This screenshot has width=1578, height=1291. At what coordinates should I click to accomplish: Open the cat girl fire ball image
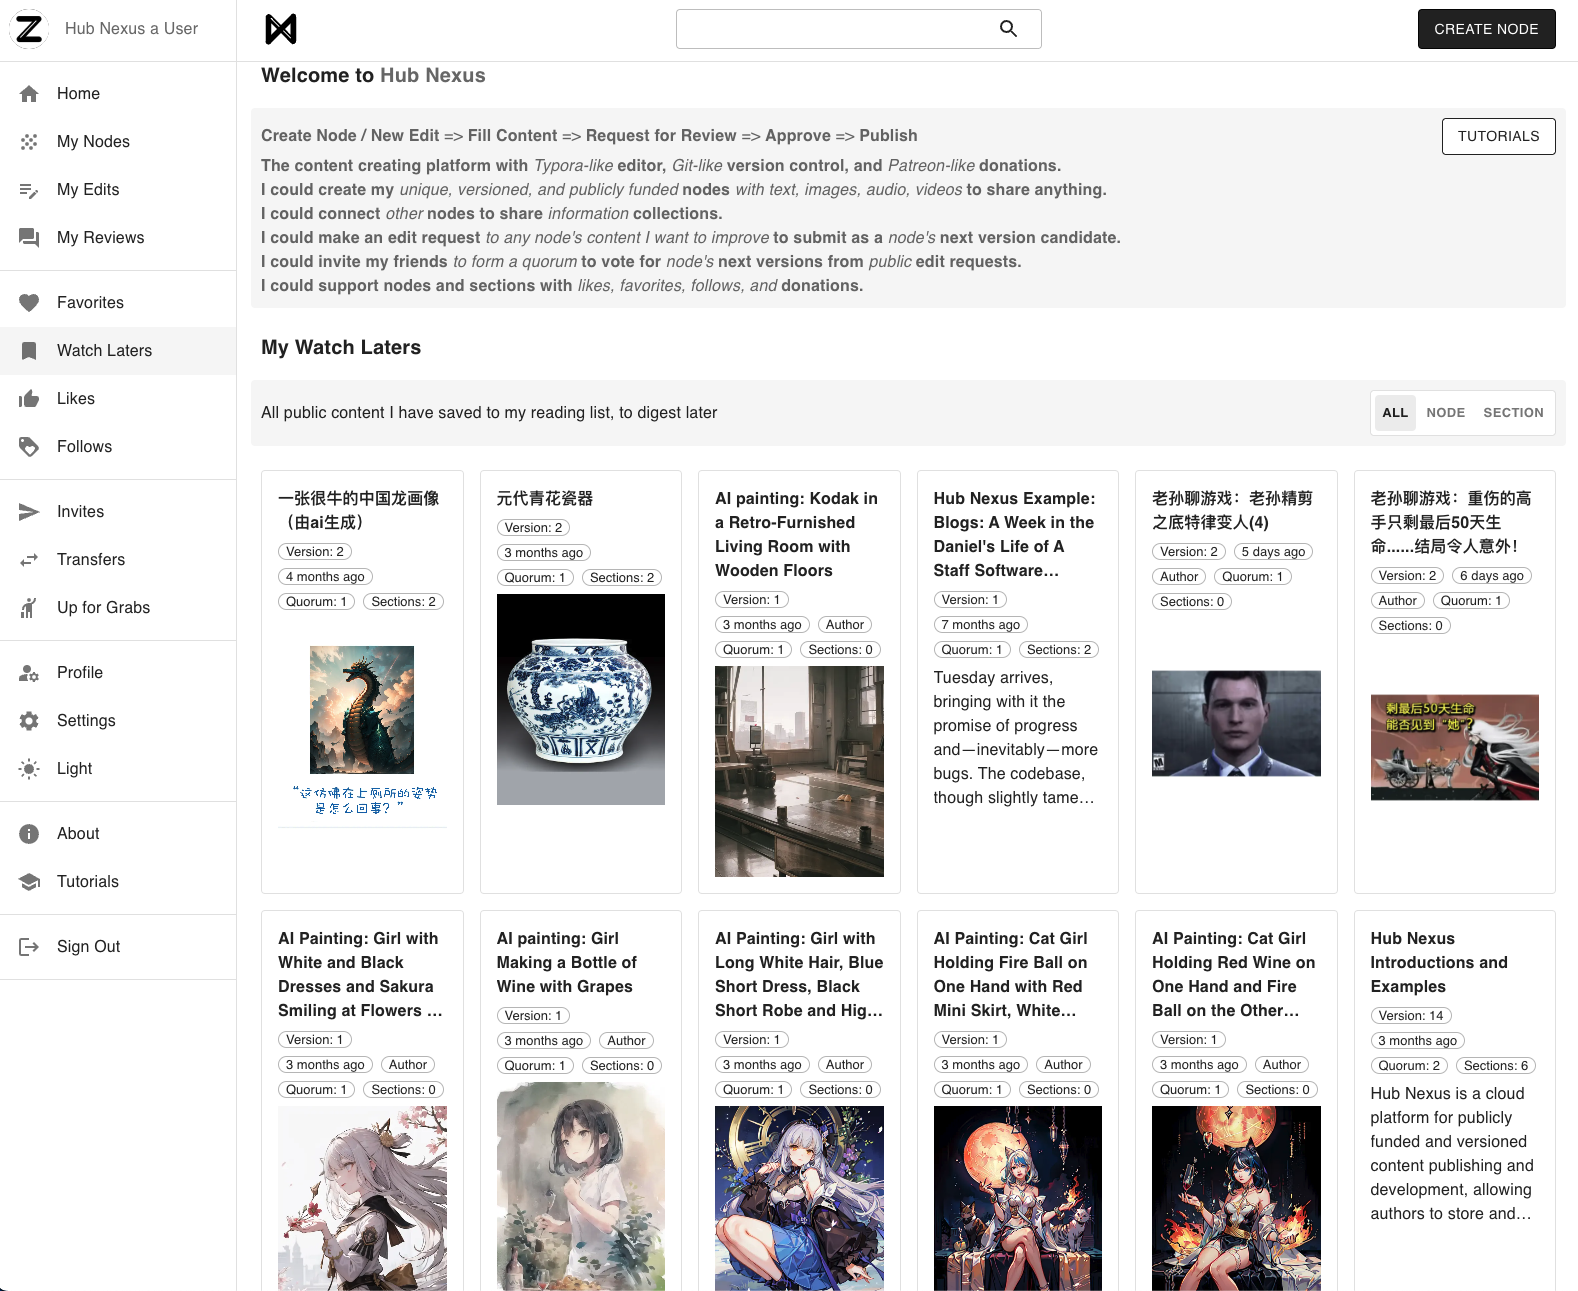tap(1018, 1198)
